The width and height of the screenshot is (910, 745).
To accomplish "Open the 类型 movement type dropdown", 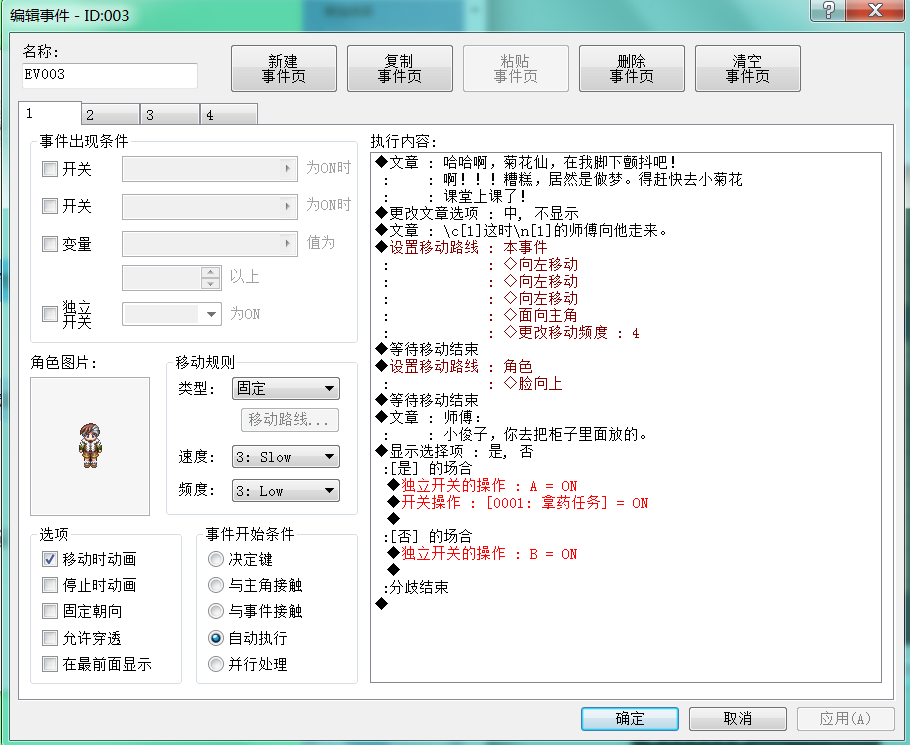I will coord(286,388).
